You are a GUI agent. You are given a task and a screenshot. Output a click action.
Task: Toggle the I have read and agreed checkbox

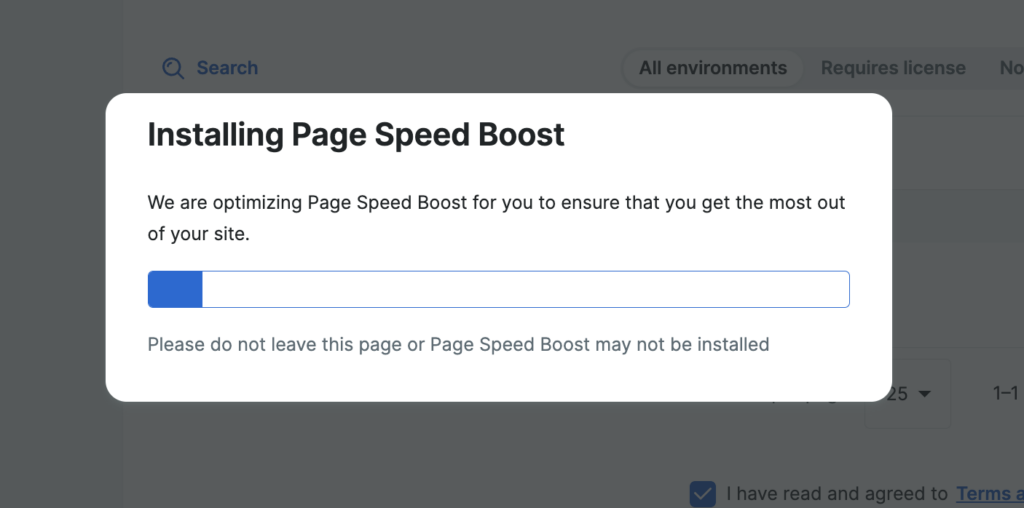click(x=703, y=494)
